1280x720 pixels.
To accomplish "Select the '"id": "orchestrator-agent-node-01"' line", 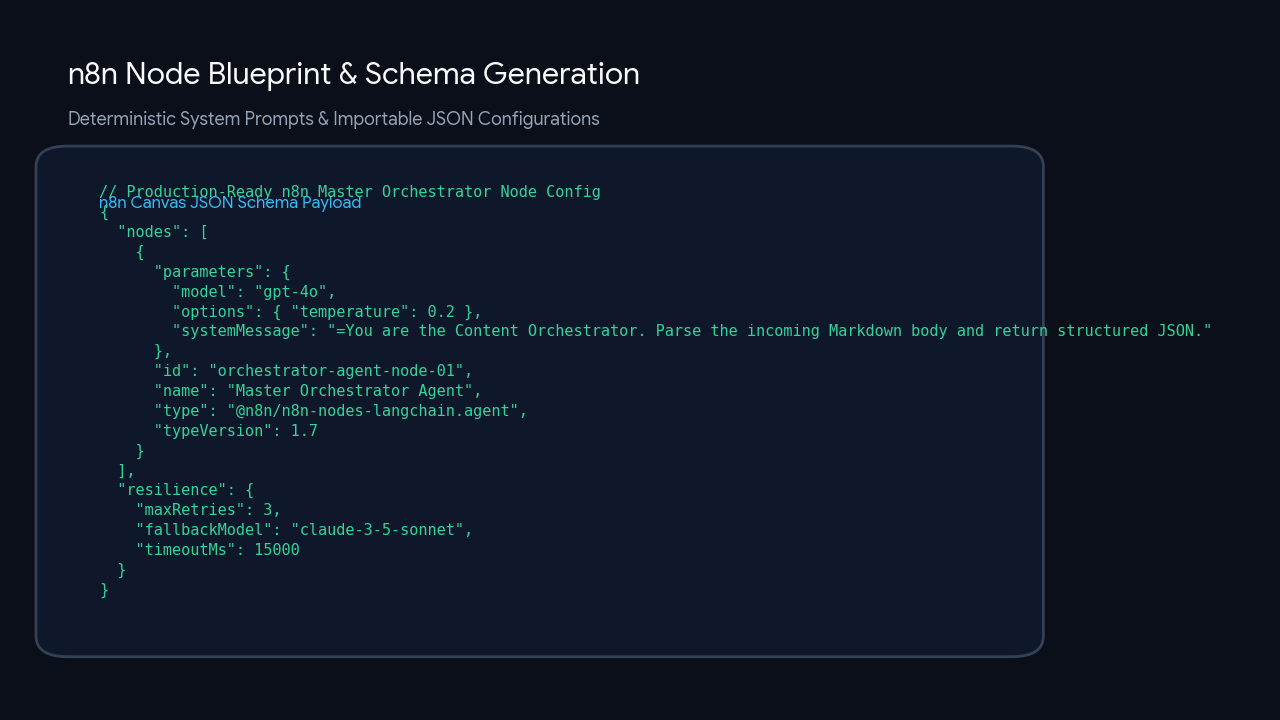I will coord(313,371).
